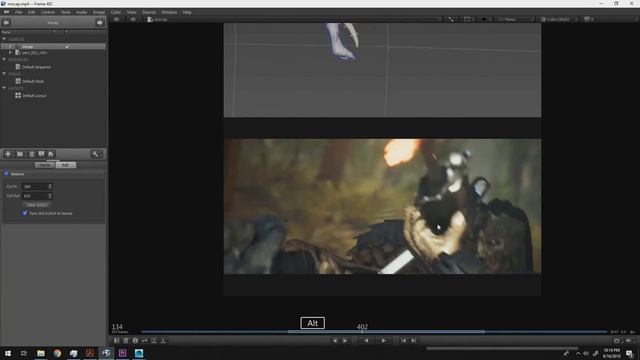Image resolution: width=640 pixels, height=360 pixels.
Task: Click the step forward one frame button
Action: pyautogui.click(x=345, y=340)
